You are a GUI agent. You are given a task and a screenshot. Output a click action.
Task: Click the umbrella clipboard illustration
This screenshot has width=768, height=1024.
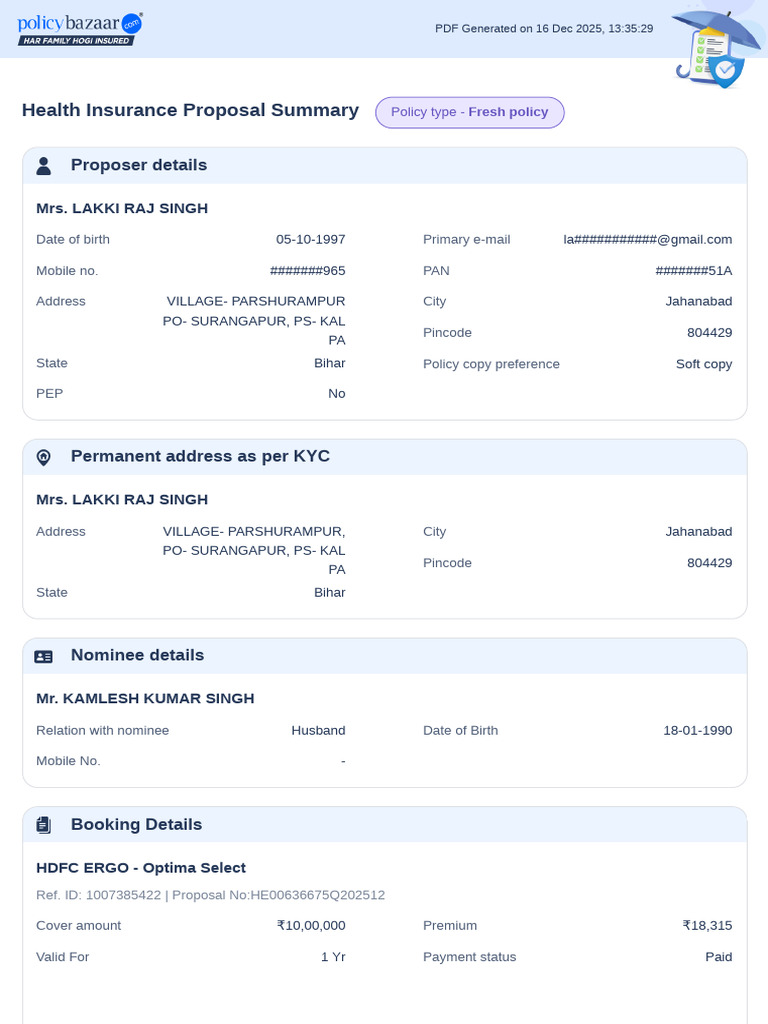[x=714, y=46]
